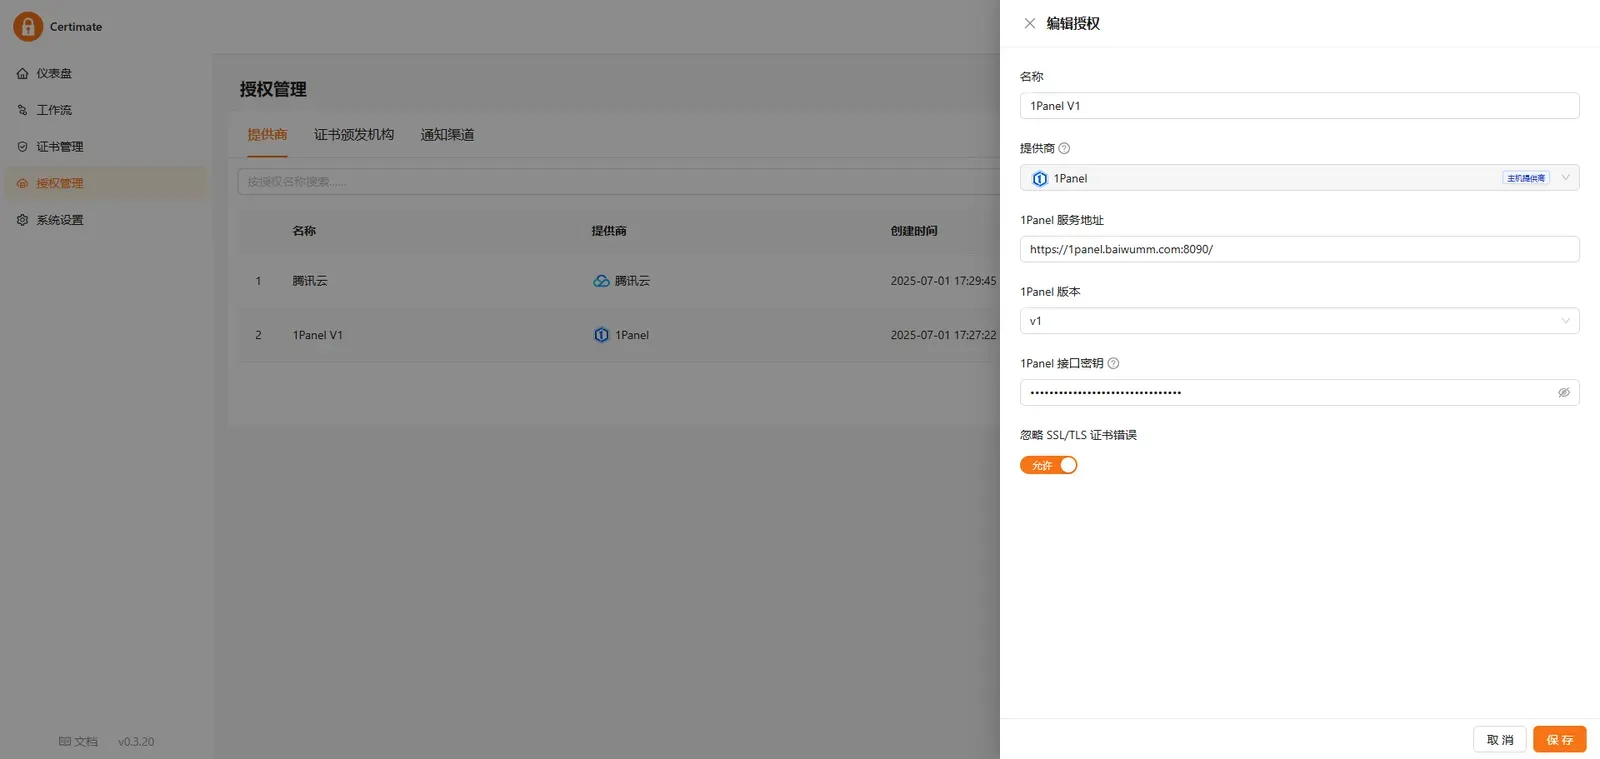Screen dimensions: 1600x759
Task: Focus the 按授权名称搜索 search field
Action: (x=618, y=182)
